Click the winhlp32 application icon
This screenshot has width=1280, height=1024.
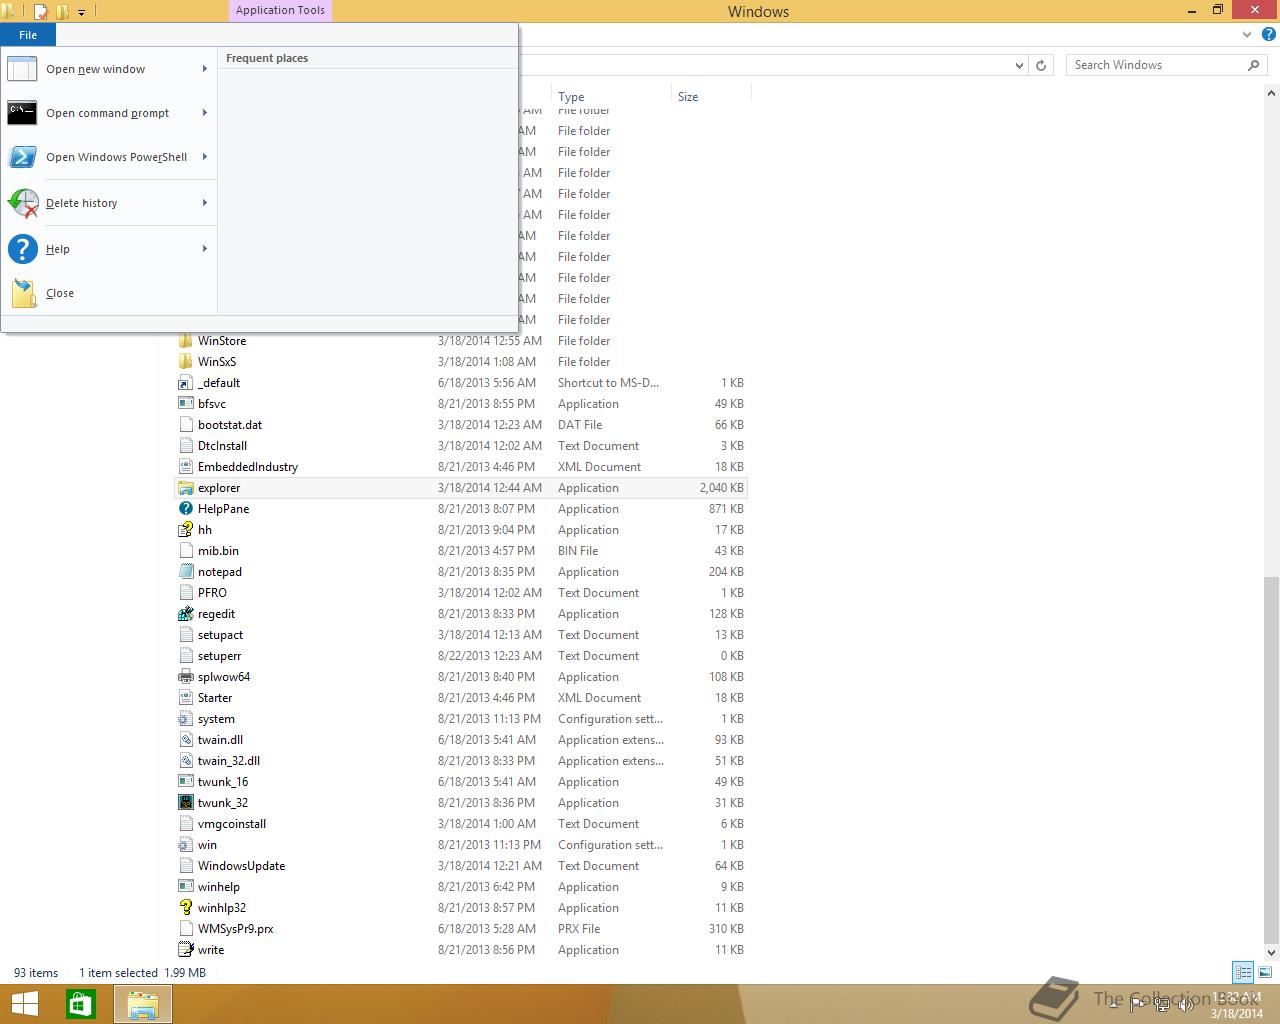click(x=185, y=908)
